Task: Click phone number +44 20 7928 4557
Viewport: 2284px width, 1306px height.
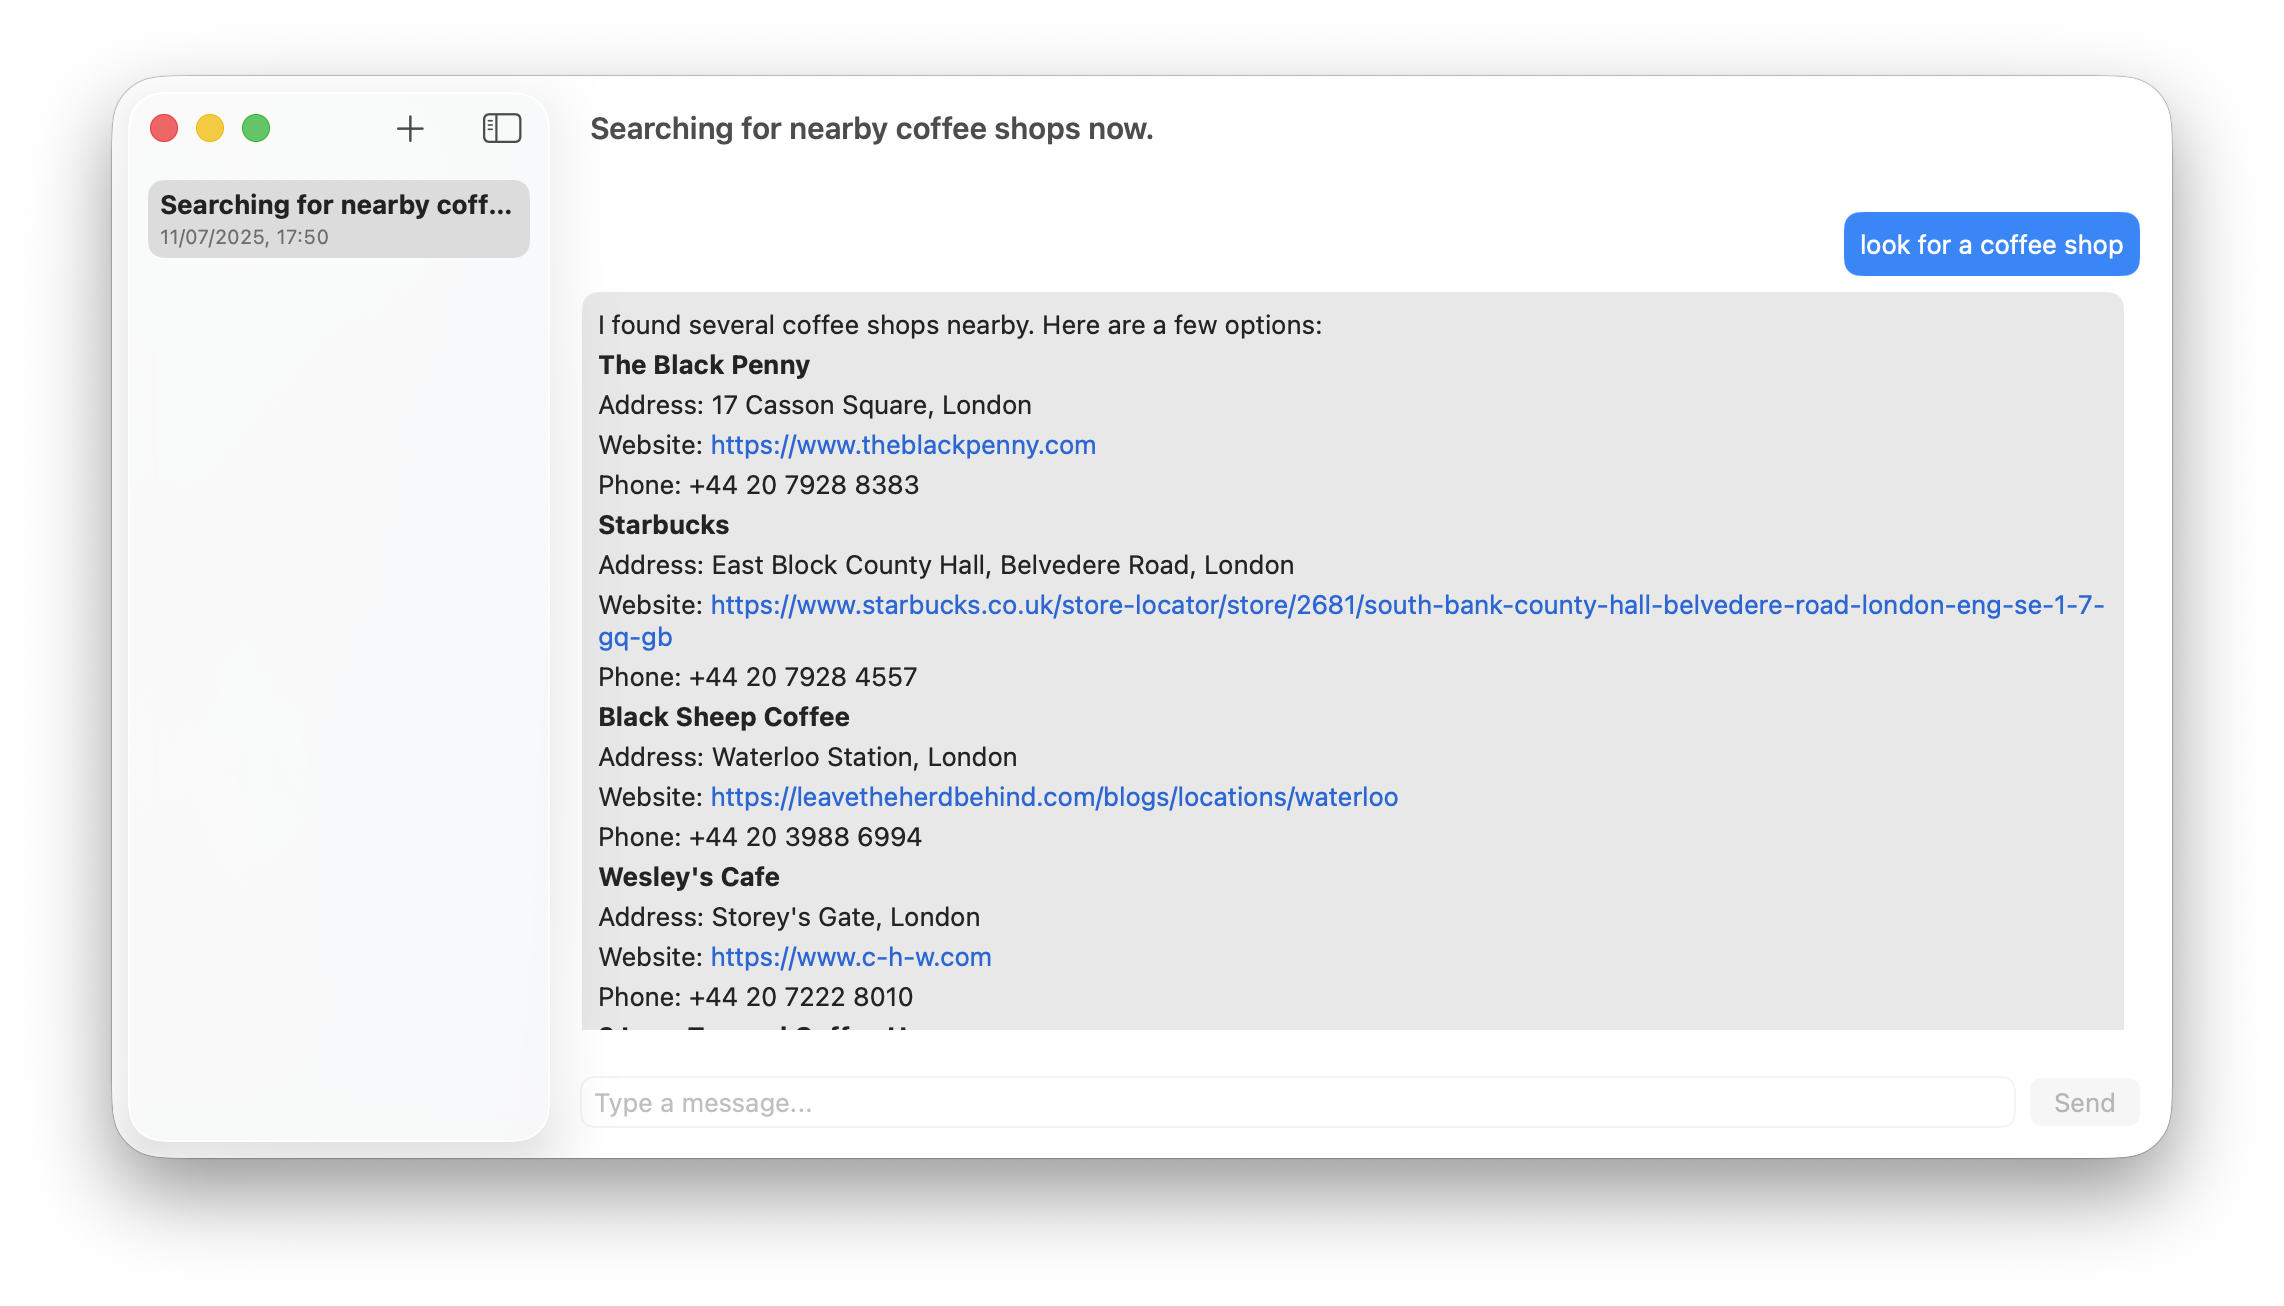Action: pos(803,677)
